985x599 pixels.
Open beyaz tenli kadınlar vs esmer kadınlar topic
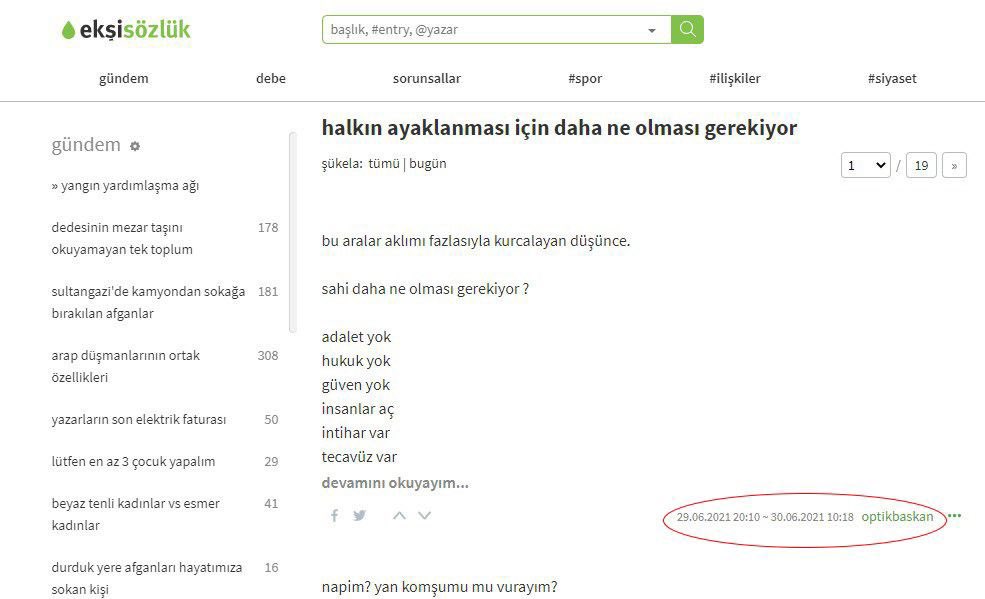point(136,514)
